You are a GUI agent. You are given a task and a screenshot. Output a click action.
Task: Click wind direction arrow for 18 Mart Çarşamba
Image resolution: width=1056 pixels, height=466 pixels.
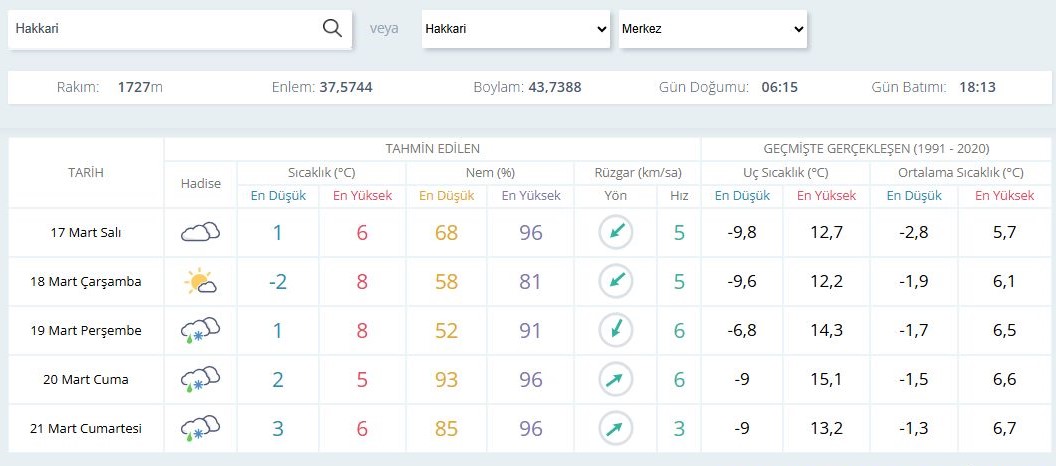(x=616, y=282)
